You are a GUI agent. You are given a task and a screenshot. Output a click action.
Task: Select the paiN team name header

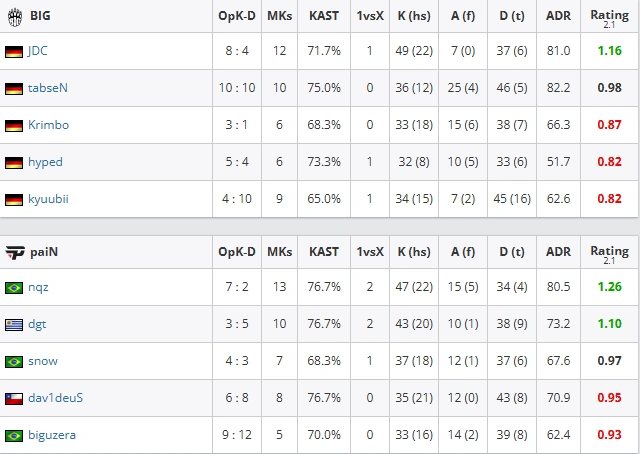point(44,252)
